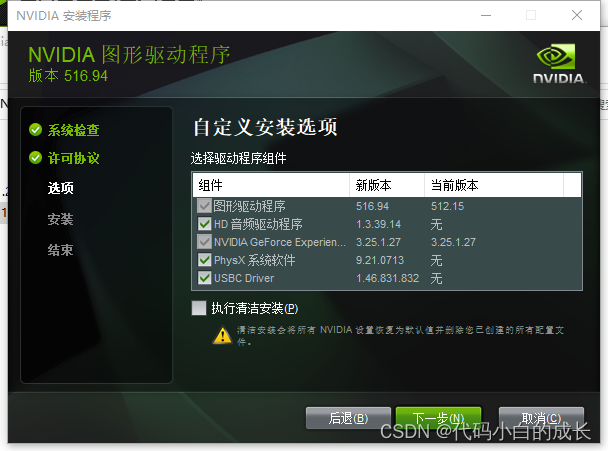The width and height of the screenshot is (608, 451).
Task: Uncheck the USBC Driver checkbox
Action: coord(204,278)
